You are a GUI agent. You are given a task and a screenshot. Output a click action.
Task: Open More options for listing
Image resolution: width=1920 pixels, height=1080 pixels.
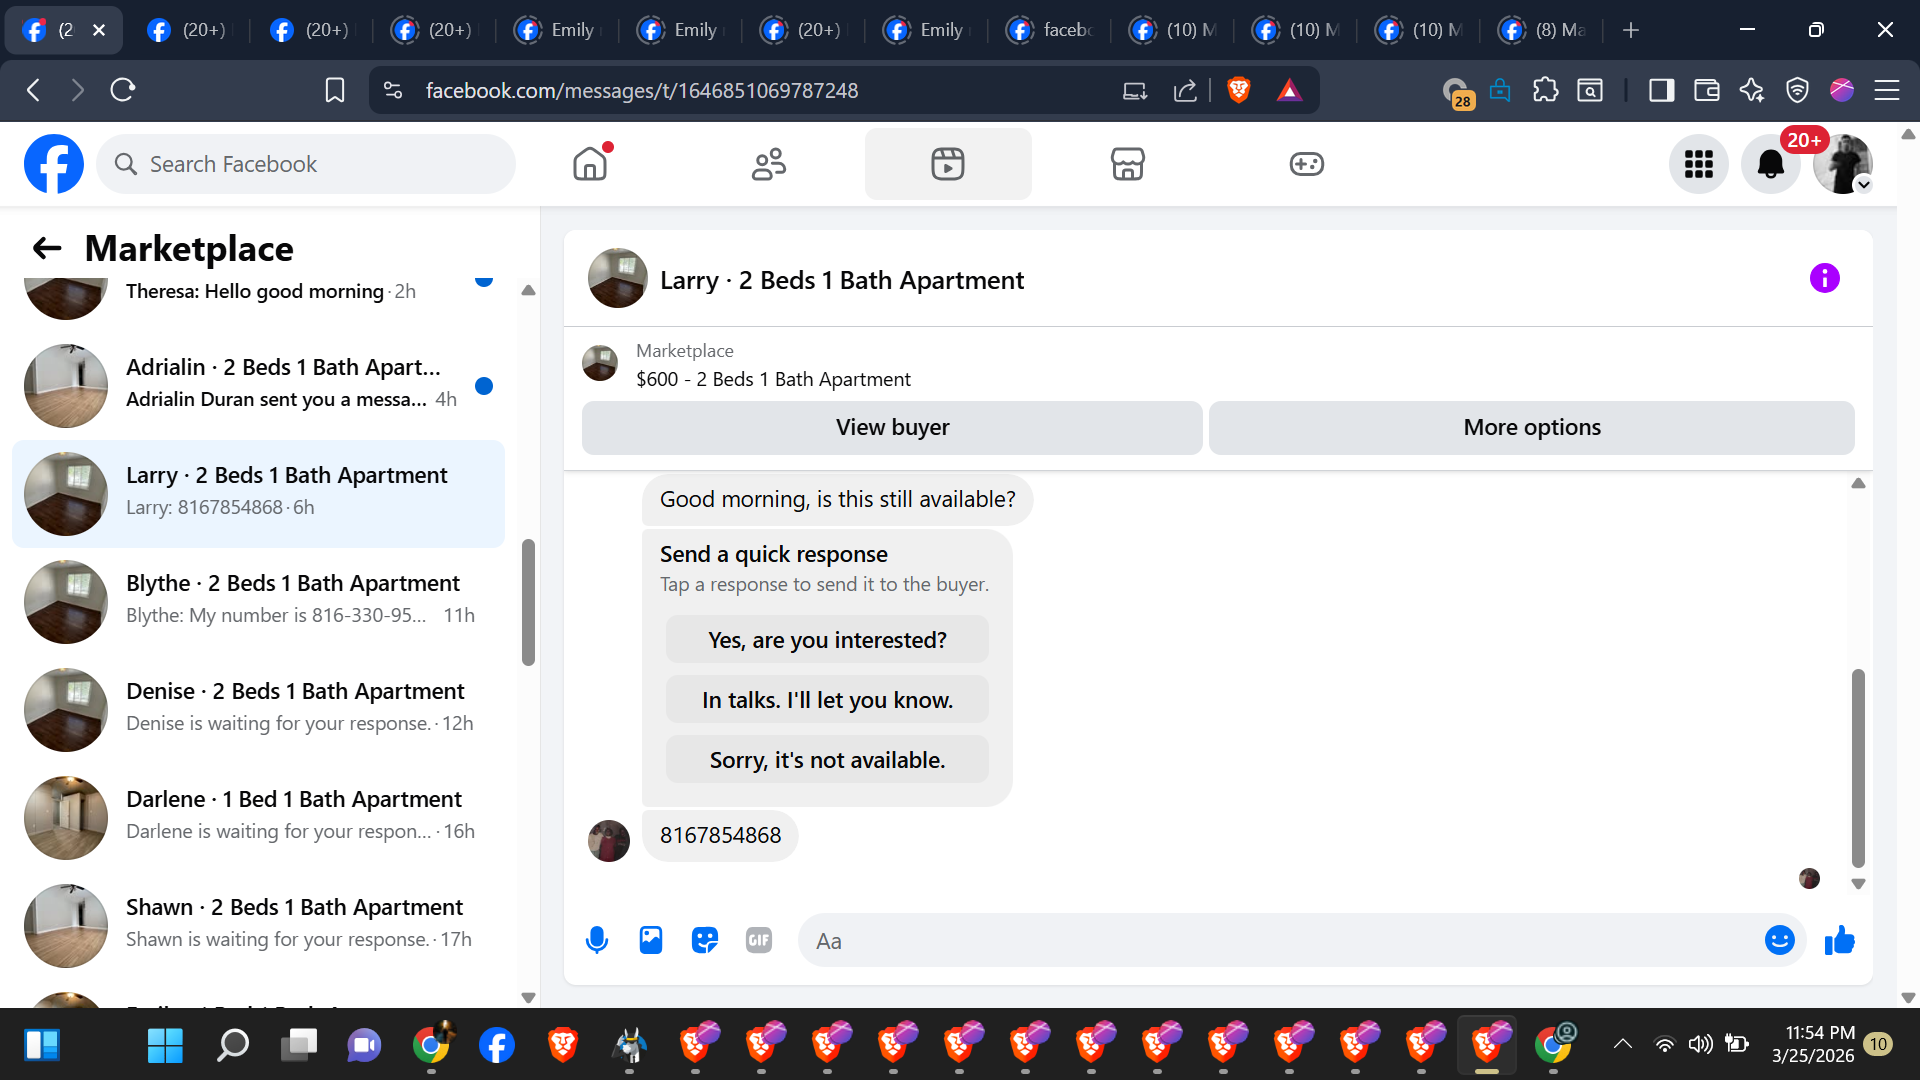[x=1531, y=428]
